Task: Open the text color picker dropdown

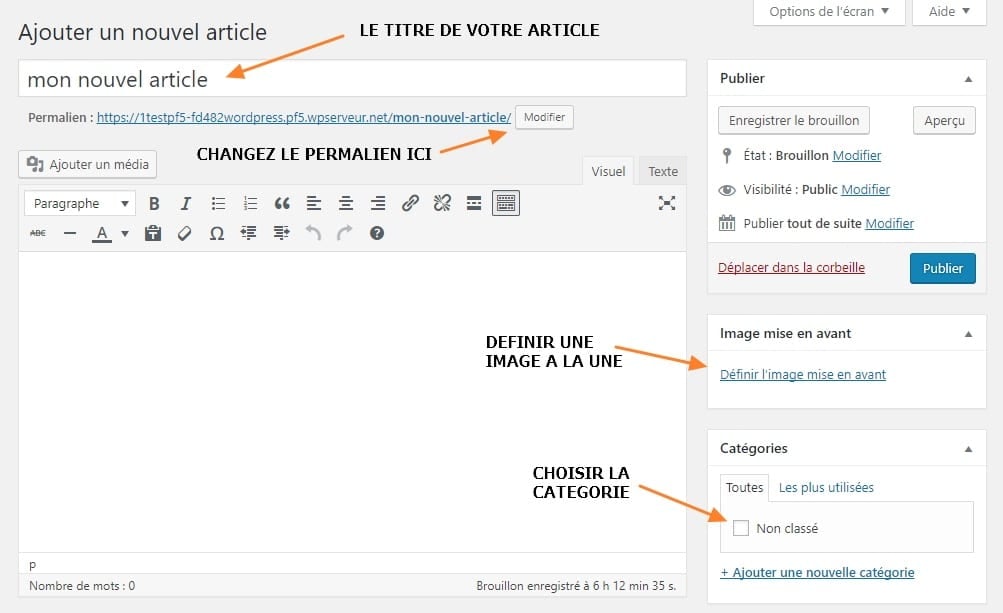Action: click(x=122, y=232)
